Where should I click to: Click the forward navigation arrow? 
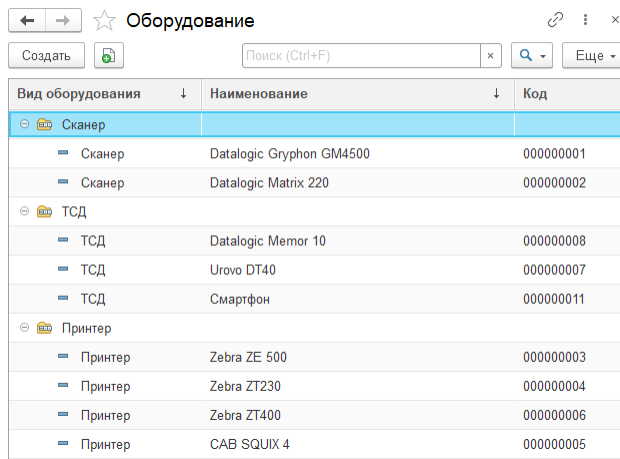point(63,20)
